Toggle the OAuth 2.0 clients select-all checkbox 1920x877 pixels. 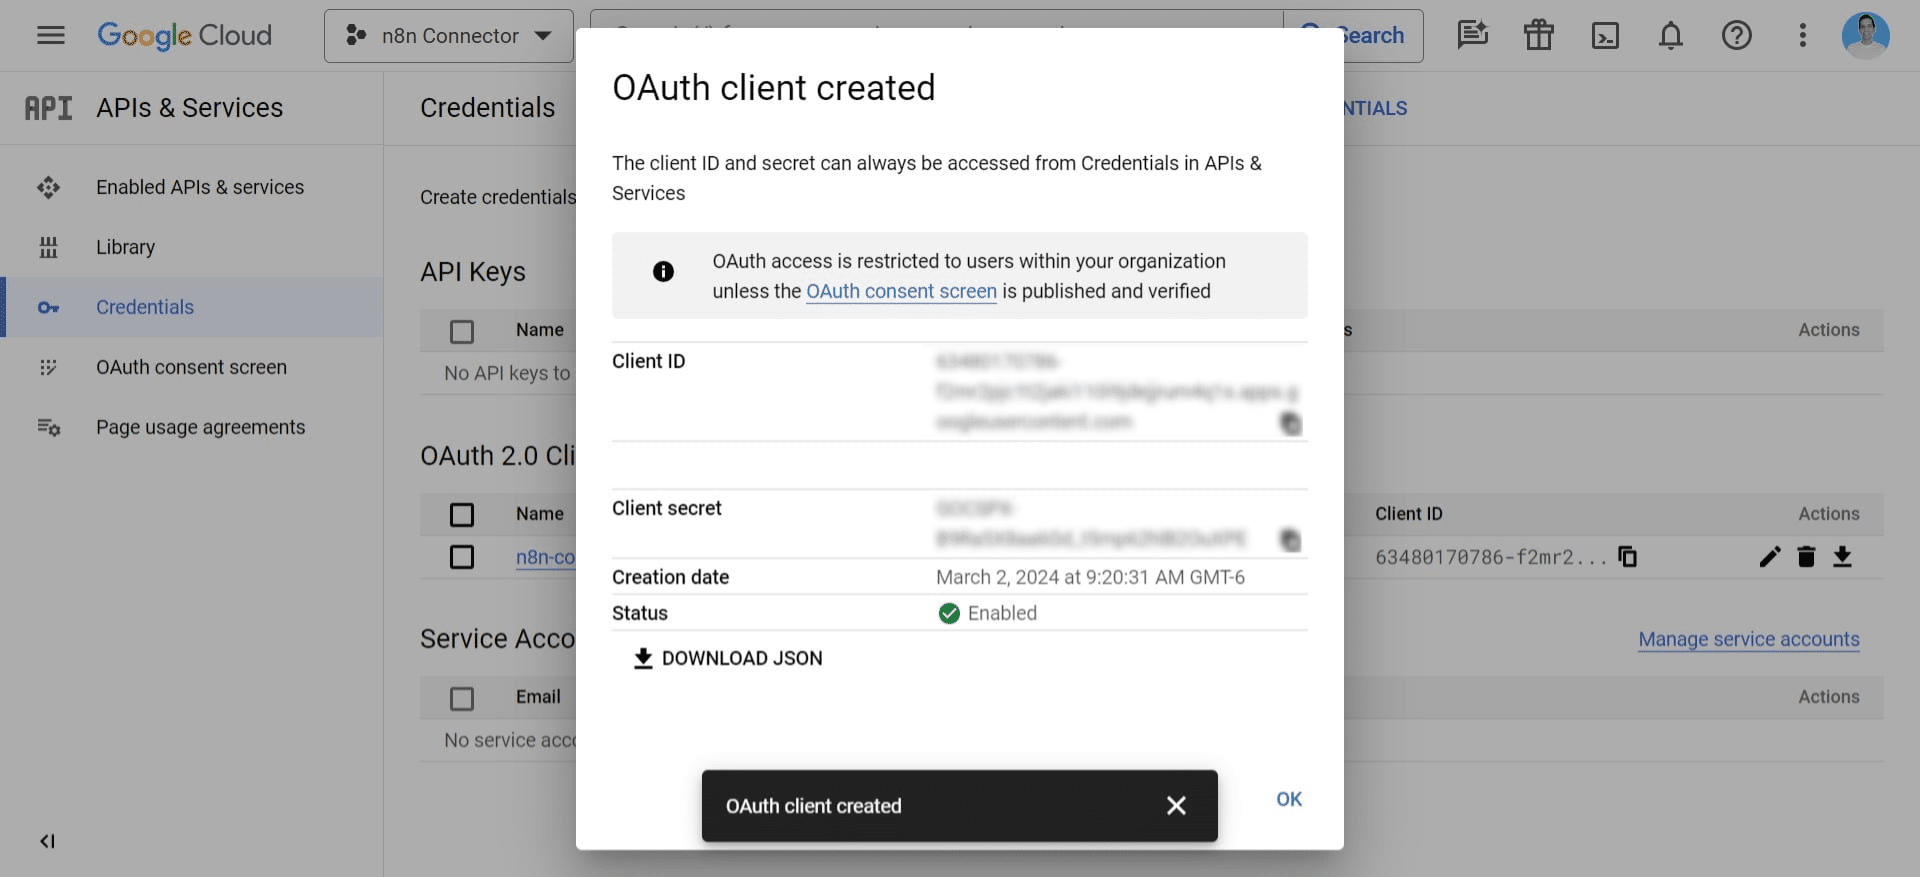tap(462, 514)
